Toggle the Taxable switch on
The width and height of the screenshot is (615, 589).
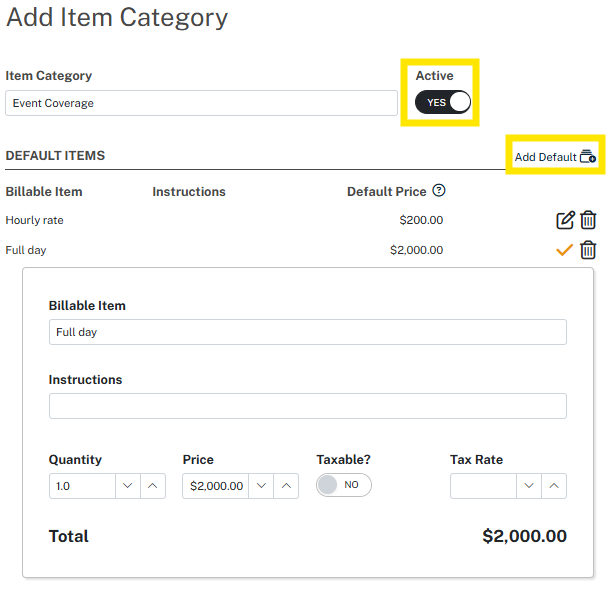click(x=344, y=485)
